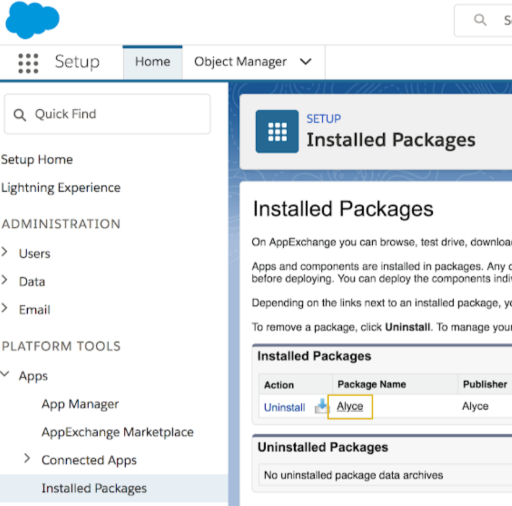Switch to the Object Manager tab
The image size is (512, 506).
[240, 62]
